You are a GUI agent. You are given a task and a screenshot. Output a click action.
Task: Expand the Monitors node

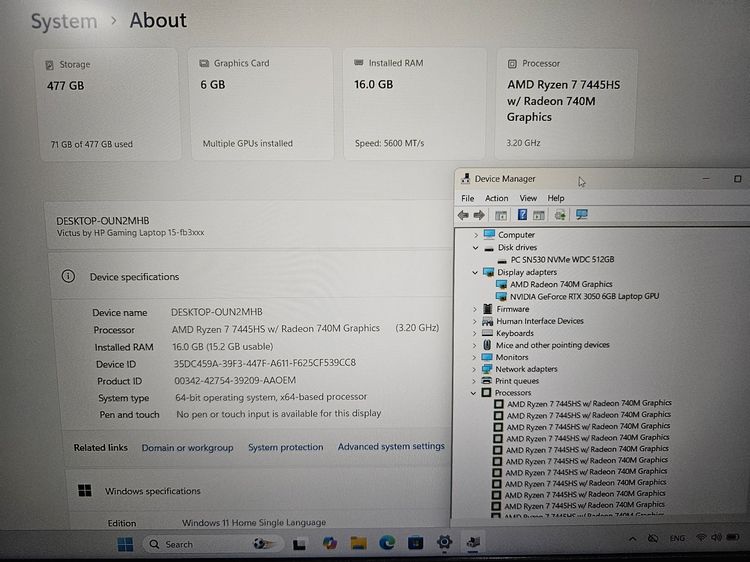click(x=474, y=357)
